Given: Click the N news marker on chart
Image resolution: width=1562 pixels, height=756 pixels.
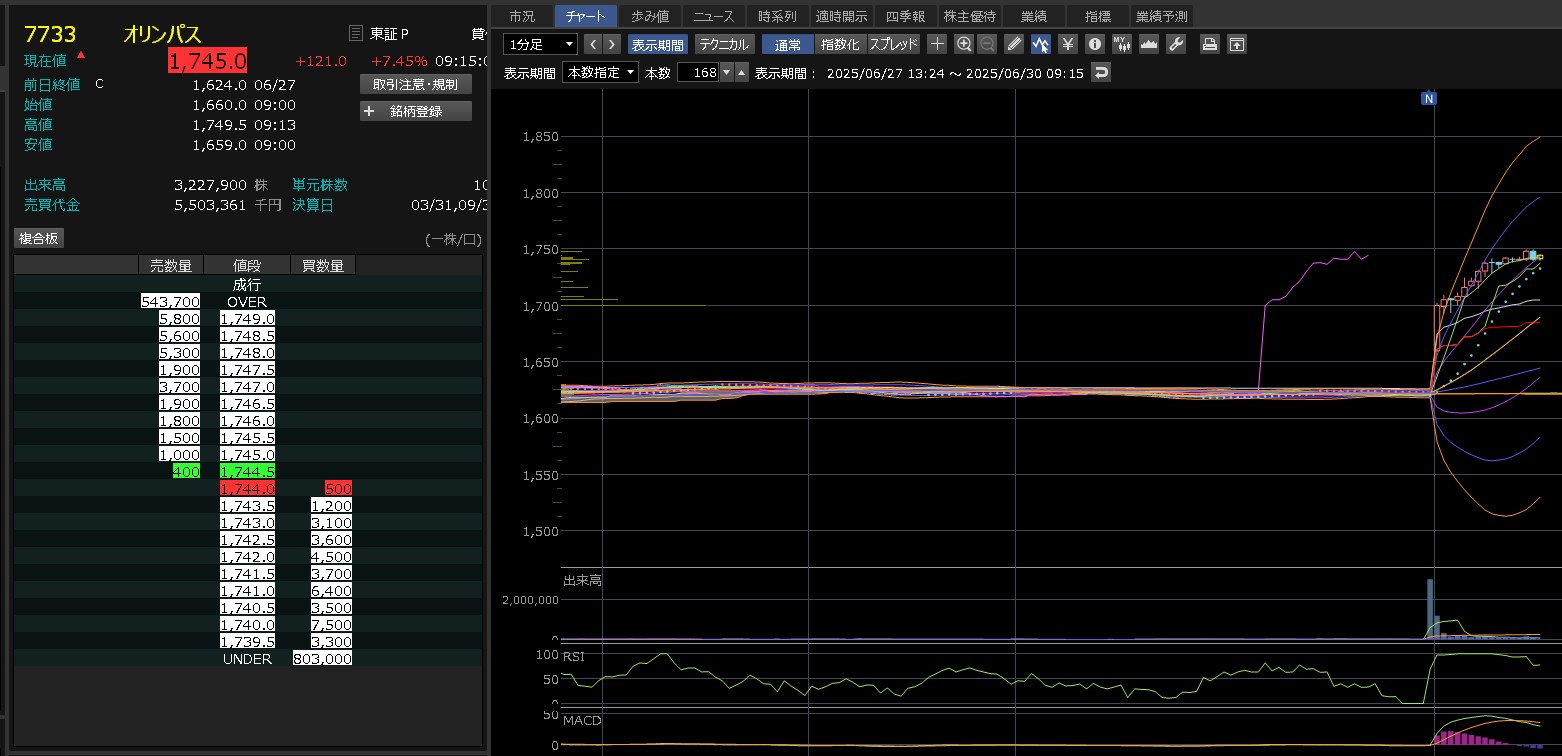Looking at the screenshot, I should pyautogui.click(x=1429, y=98).
